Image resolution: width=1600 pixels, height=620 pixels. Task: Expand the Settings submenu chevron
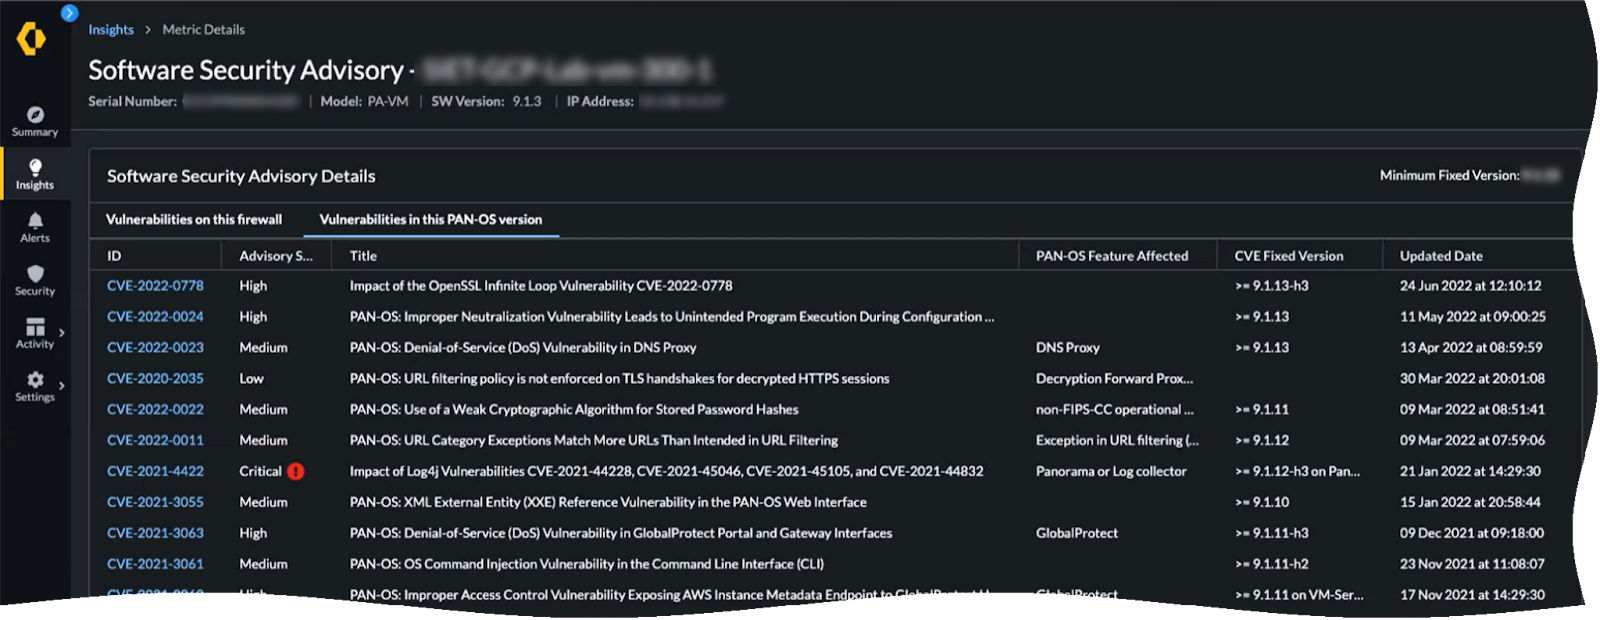pos(62,385)
